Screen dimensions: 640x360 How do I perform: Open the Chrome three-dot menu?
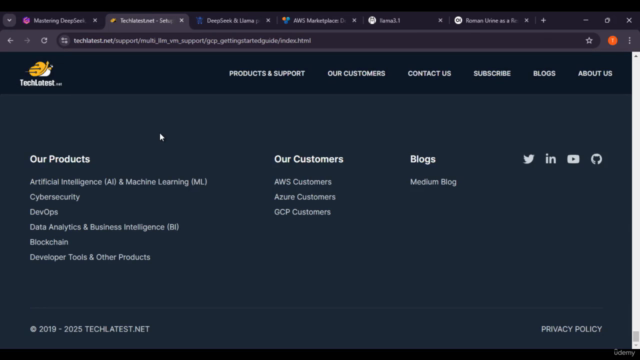click(629, 40)
